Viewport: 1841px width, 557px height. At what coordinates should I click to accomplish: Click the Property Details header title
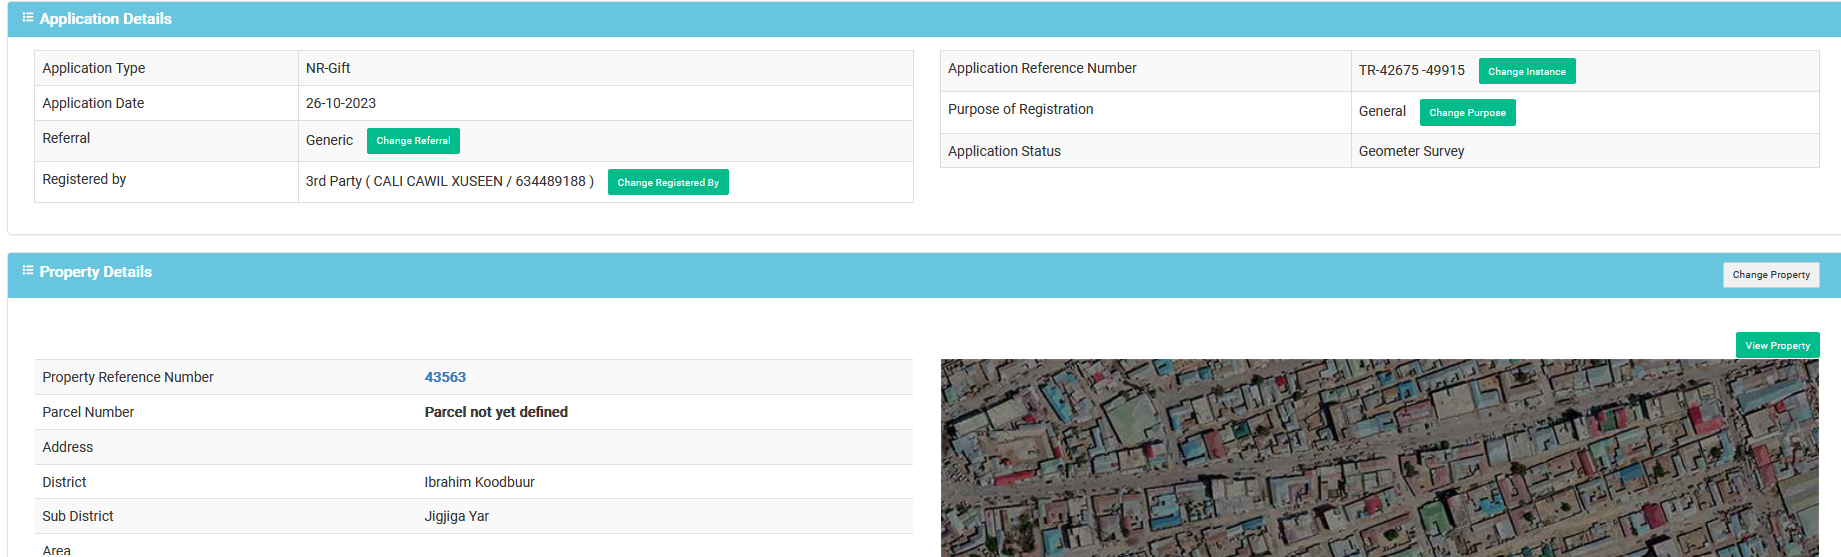pyautogui.click(x=96, y=272)
